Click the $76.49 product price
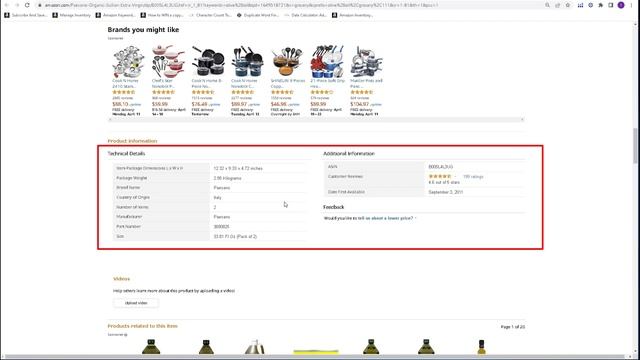 pos(200,104)
